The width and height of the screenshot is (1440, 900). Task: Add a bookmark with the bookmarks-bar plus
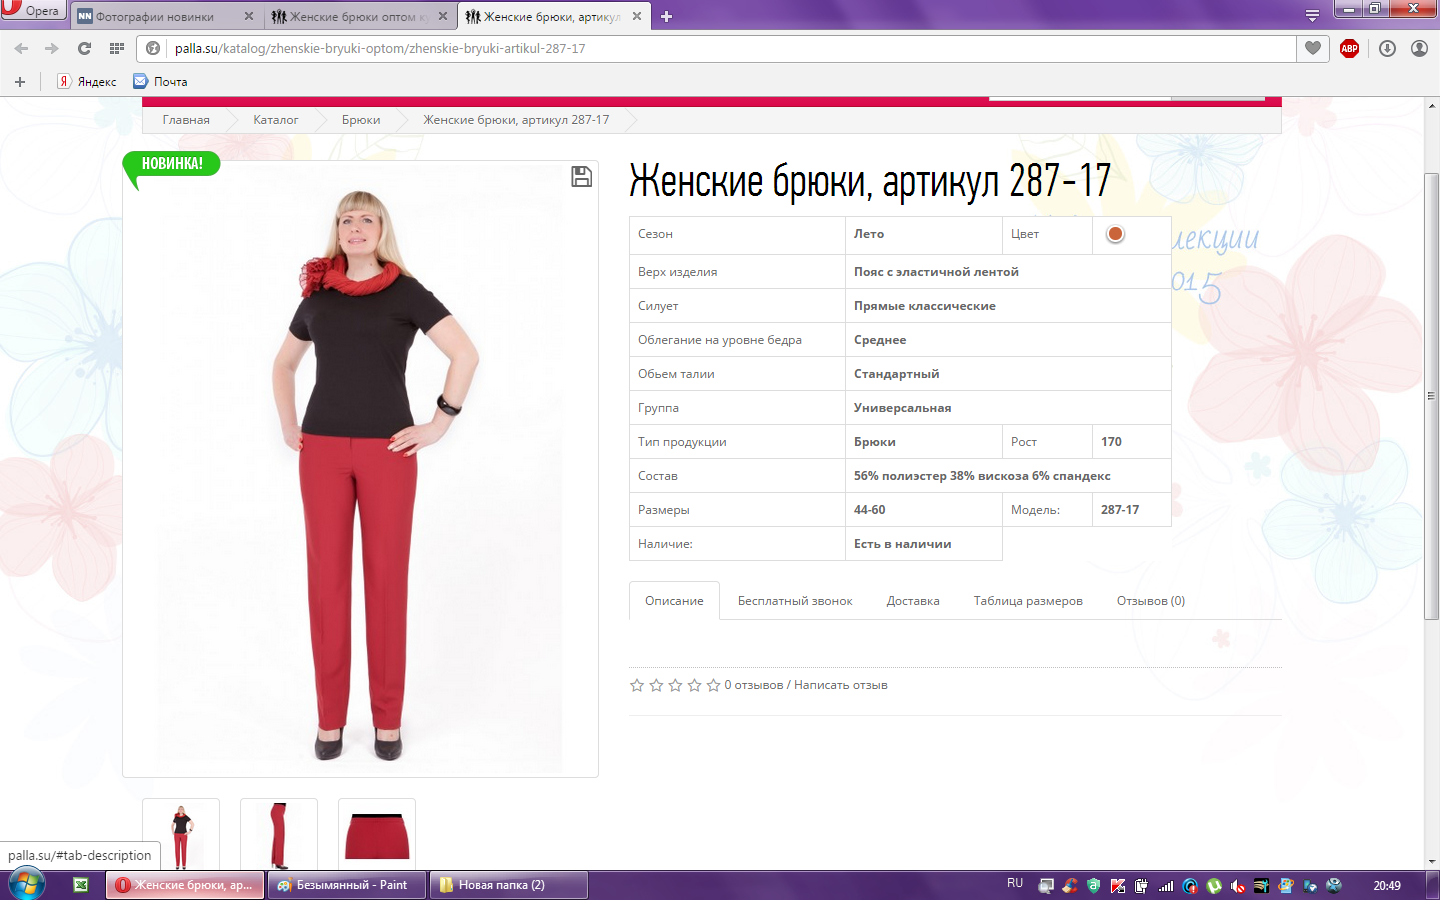(x=20, y=82)
